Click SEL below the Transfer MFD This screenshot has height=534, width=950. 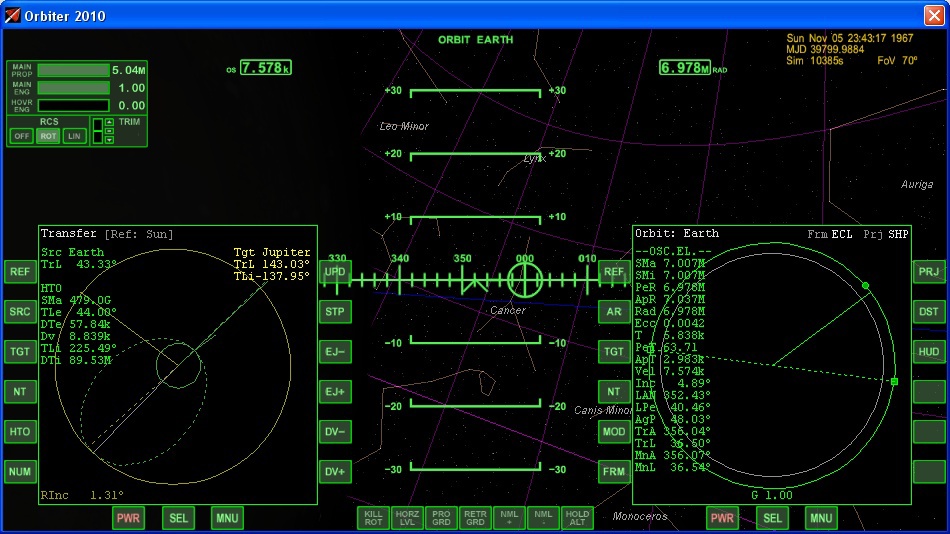coord(178,518)
